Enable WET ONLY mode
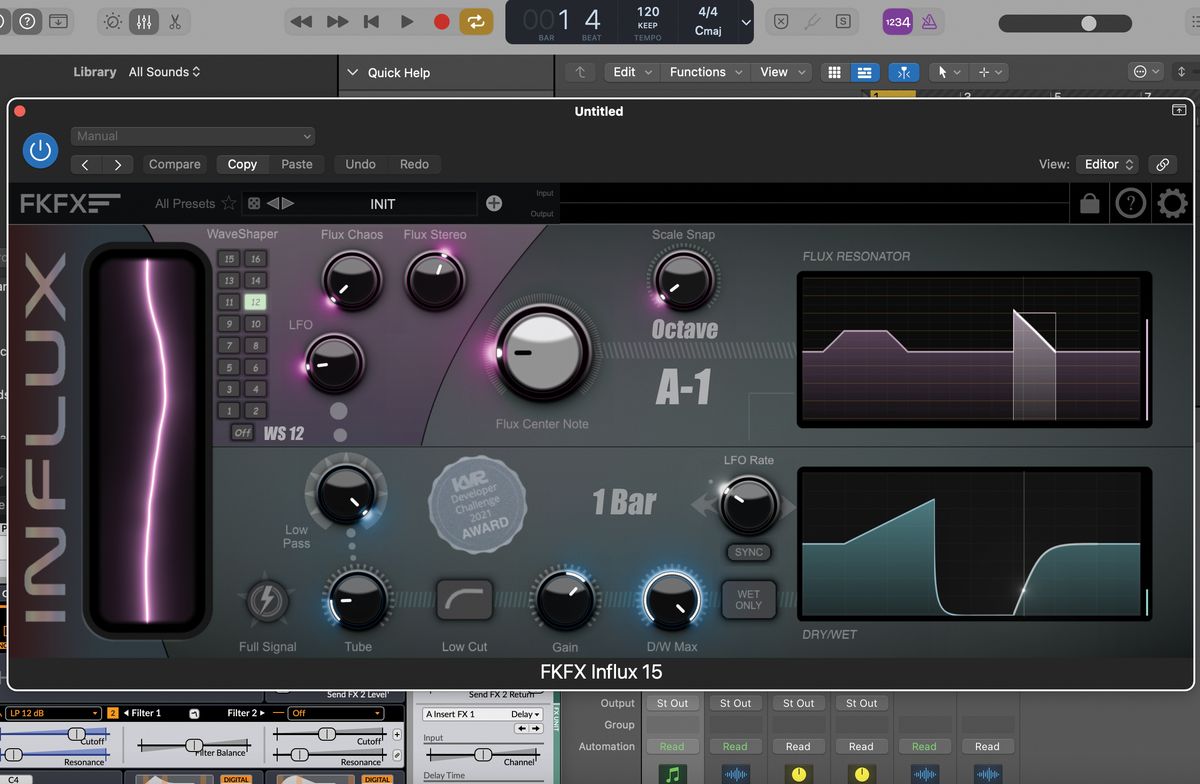This screenshot has height=784, width=1200. 748,599
